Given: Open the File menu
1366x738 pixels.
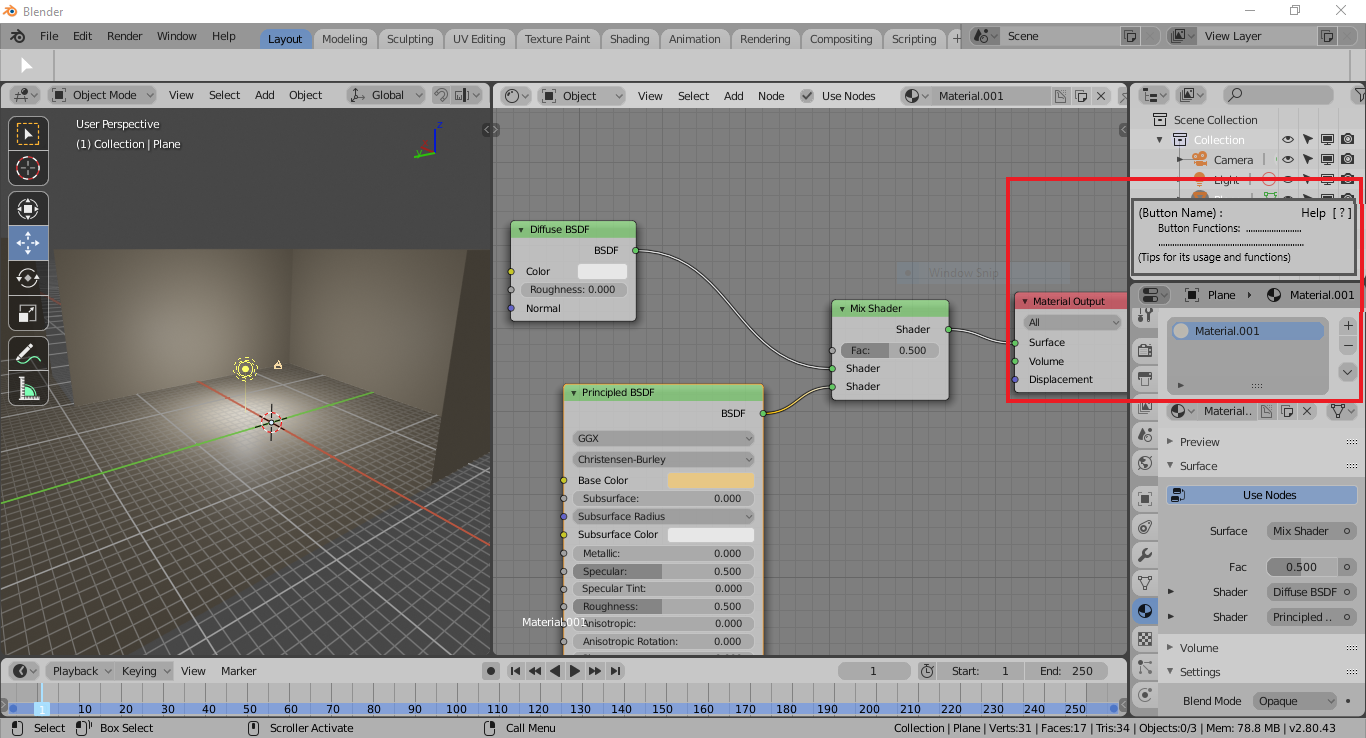Looking at the screenshot, I should coord(49,36).
